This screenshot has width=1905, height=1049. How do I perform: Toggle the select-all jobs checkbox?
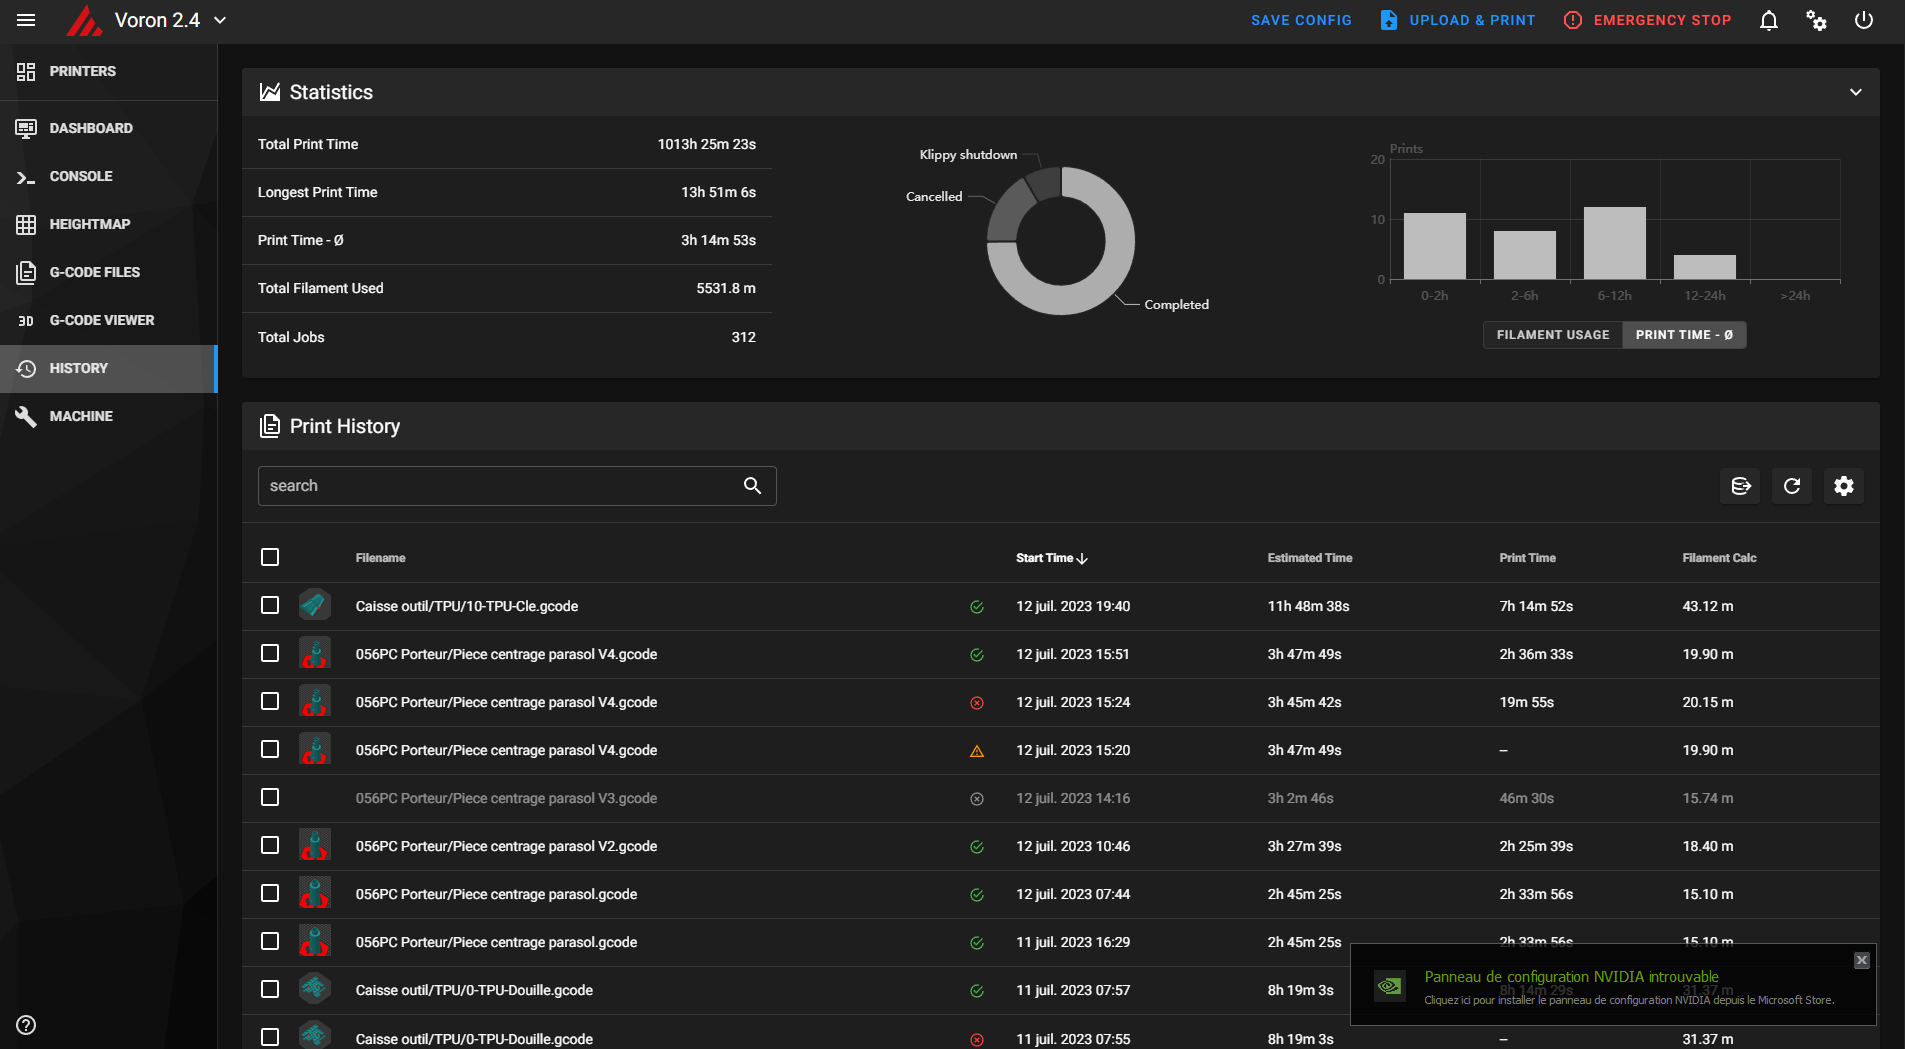coord(270,557)
